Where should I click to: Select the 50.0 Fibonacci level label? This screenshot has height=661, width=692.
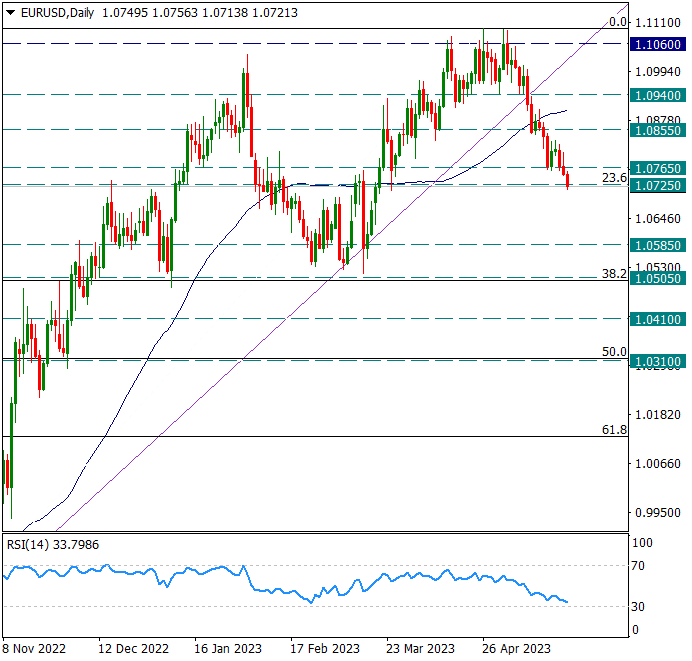614,352
